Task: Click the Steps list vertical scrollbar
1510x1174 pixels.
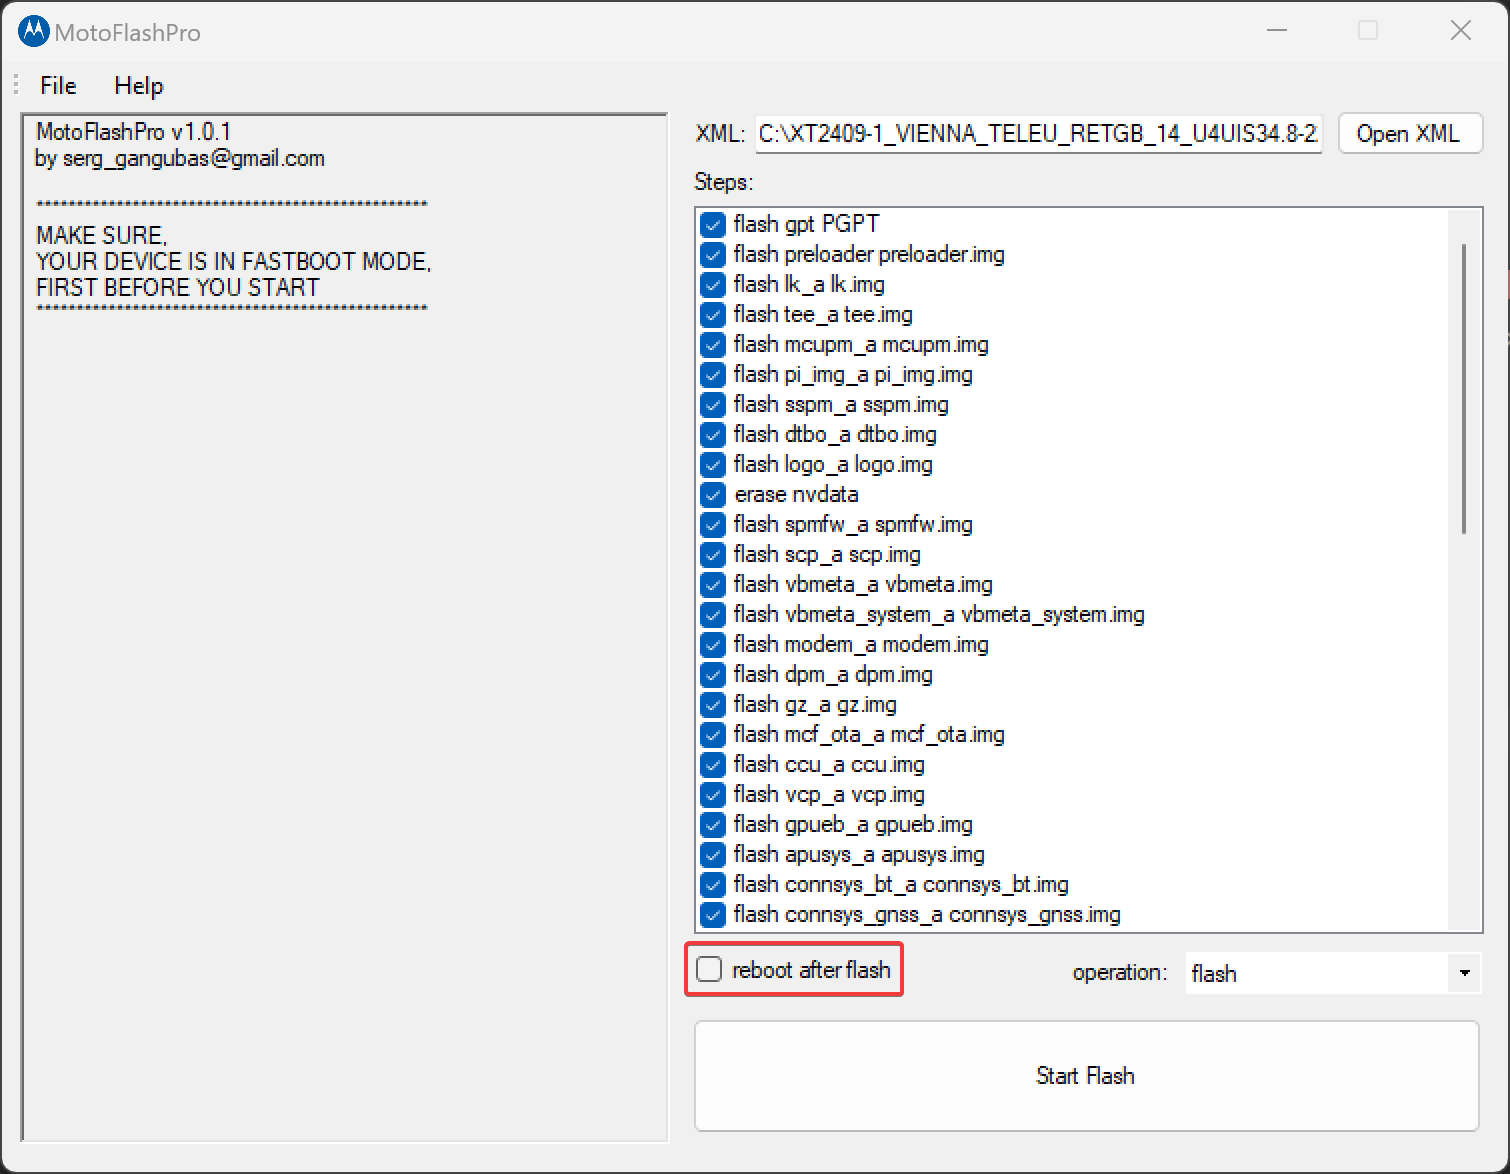Action: (x=1464, y=390)
